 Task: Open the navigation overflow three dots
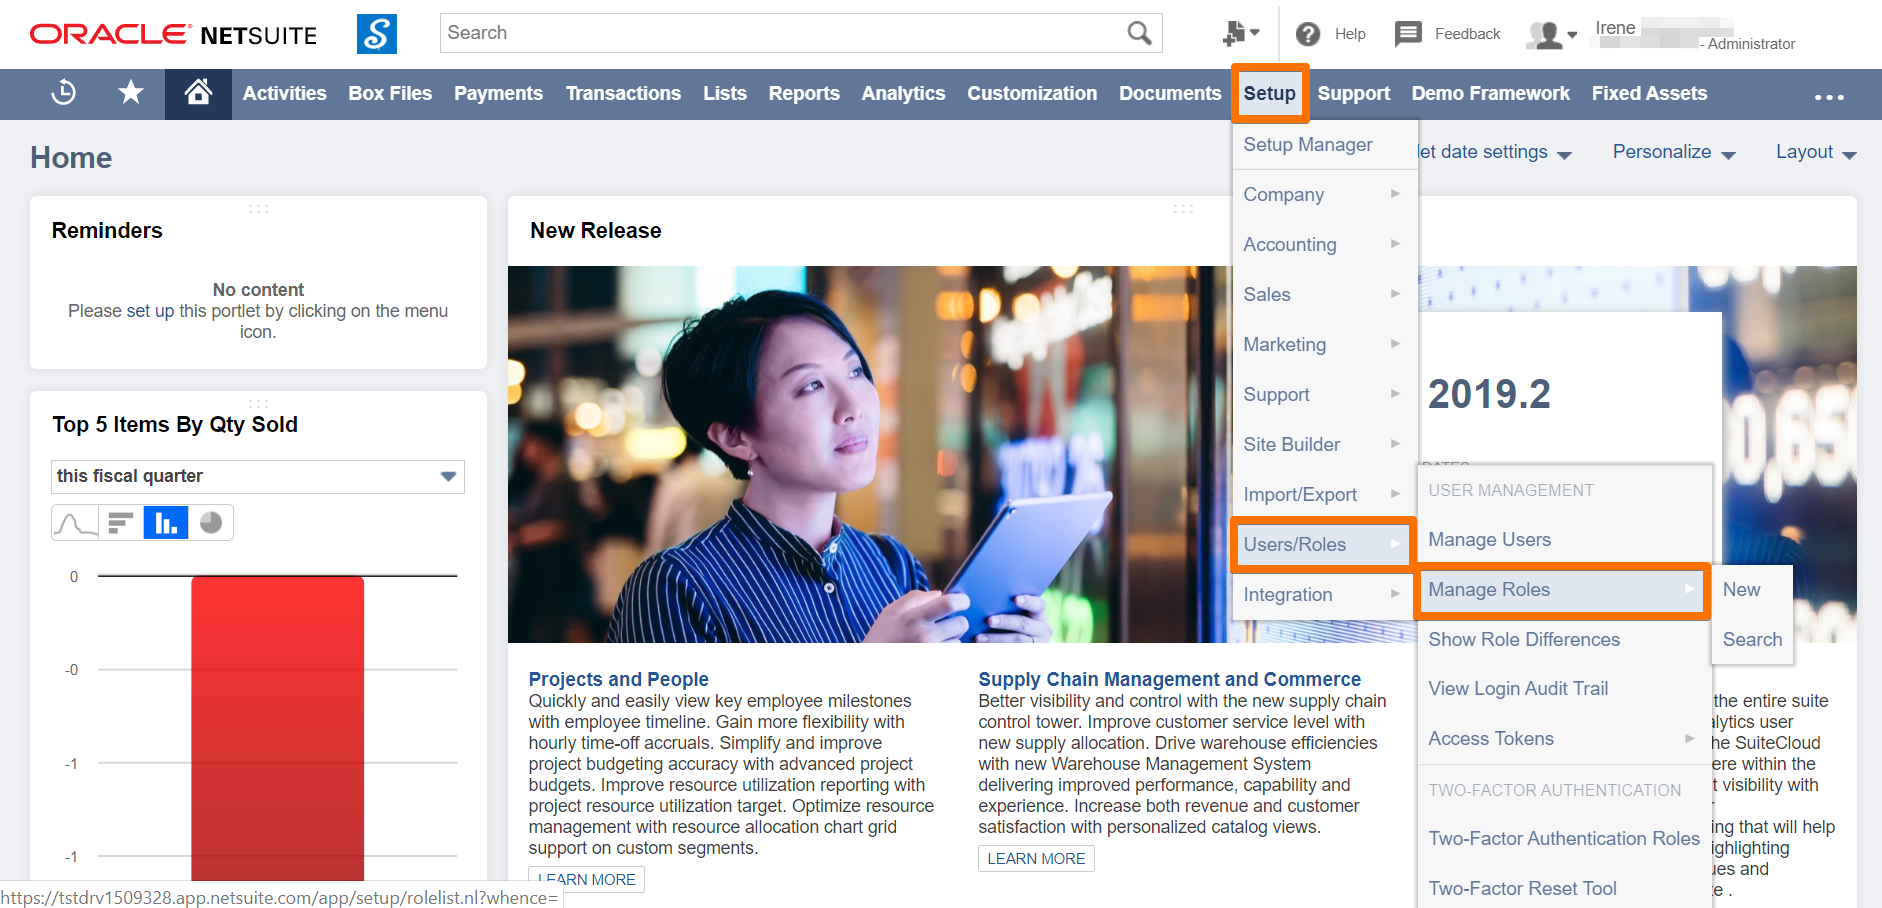click(x=1829, y=97)
